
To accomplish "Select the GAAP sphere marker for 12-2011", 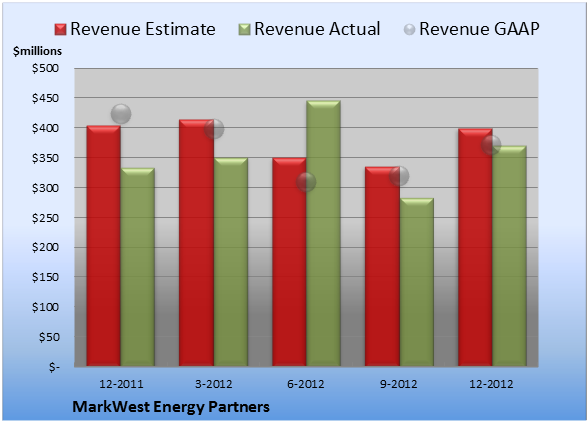I will click(x=121, y=114).
